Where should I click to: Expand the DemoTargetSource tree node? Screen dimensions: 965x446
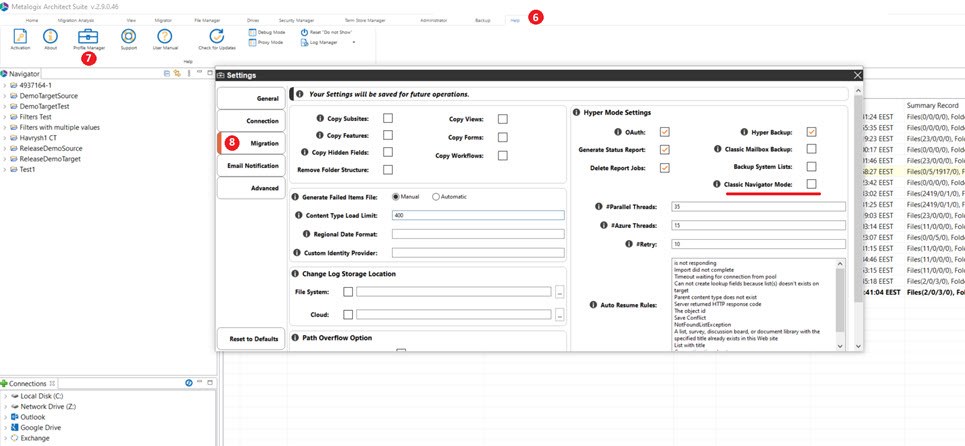pos(4,96)
